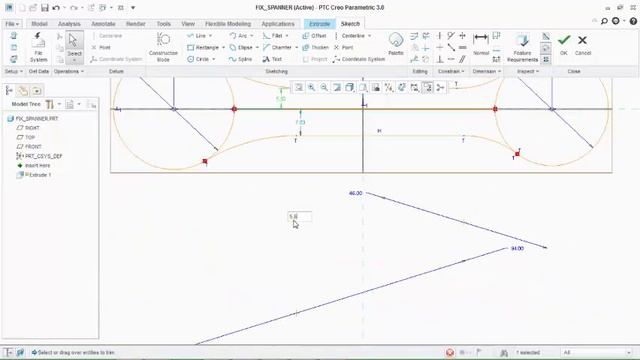Open the Fillet tool dropdown arrow
The width and height of the screenshot is (640, 360).
point(287,36)
